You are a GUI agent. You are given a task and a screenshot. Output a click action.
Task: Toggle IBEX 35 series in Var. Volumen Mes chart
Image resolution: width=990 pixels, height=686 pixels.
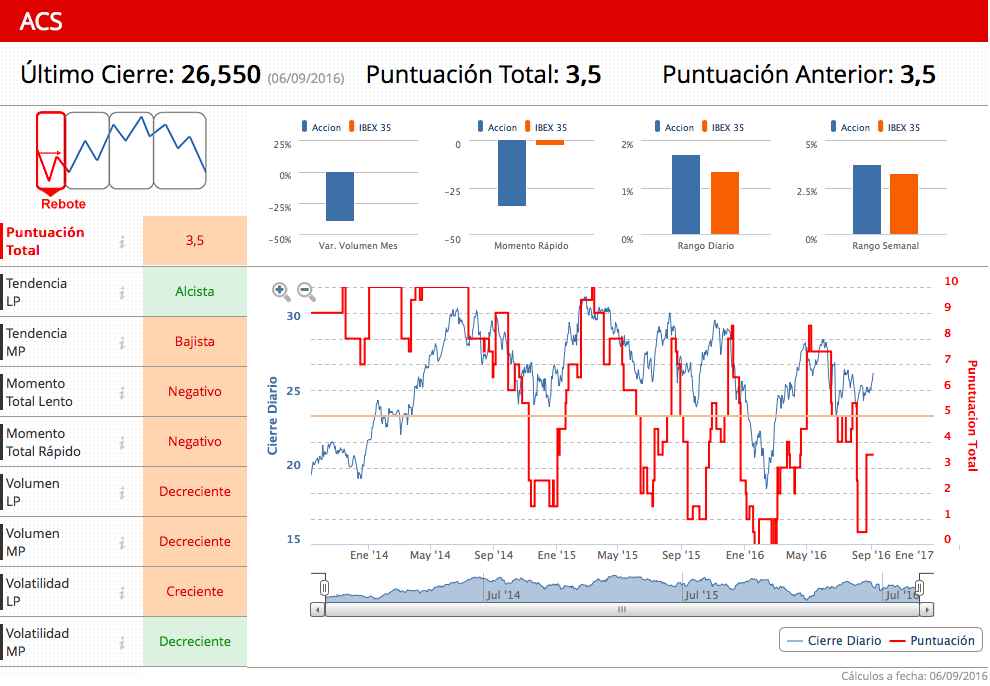(x=370, y=127)
